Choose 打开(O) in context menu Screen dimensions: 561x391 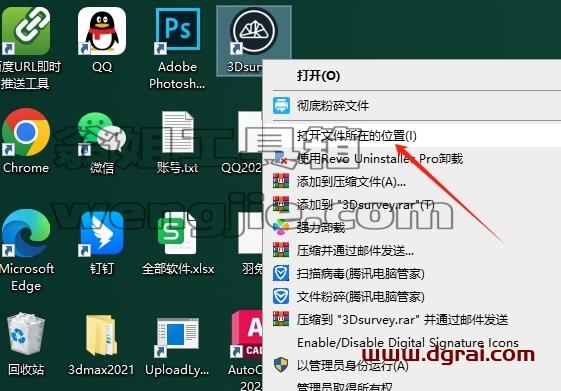(x=411, y=75)
